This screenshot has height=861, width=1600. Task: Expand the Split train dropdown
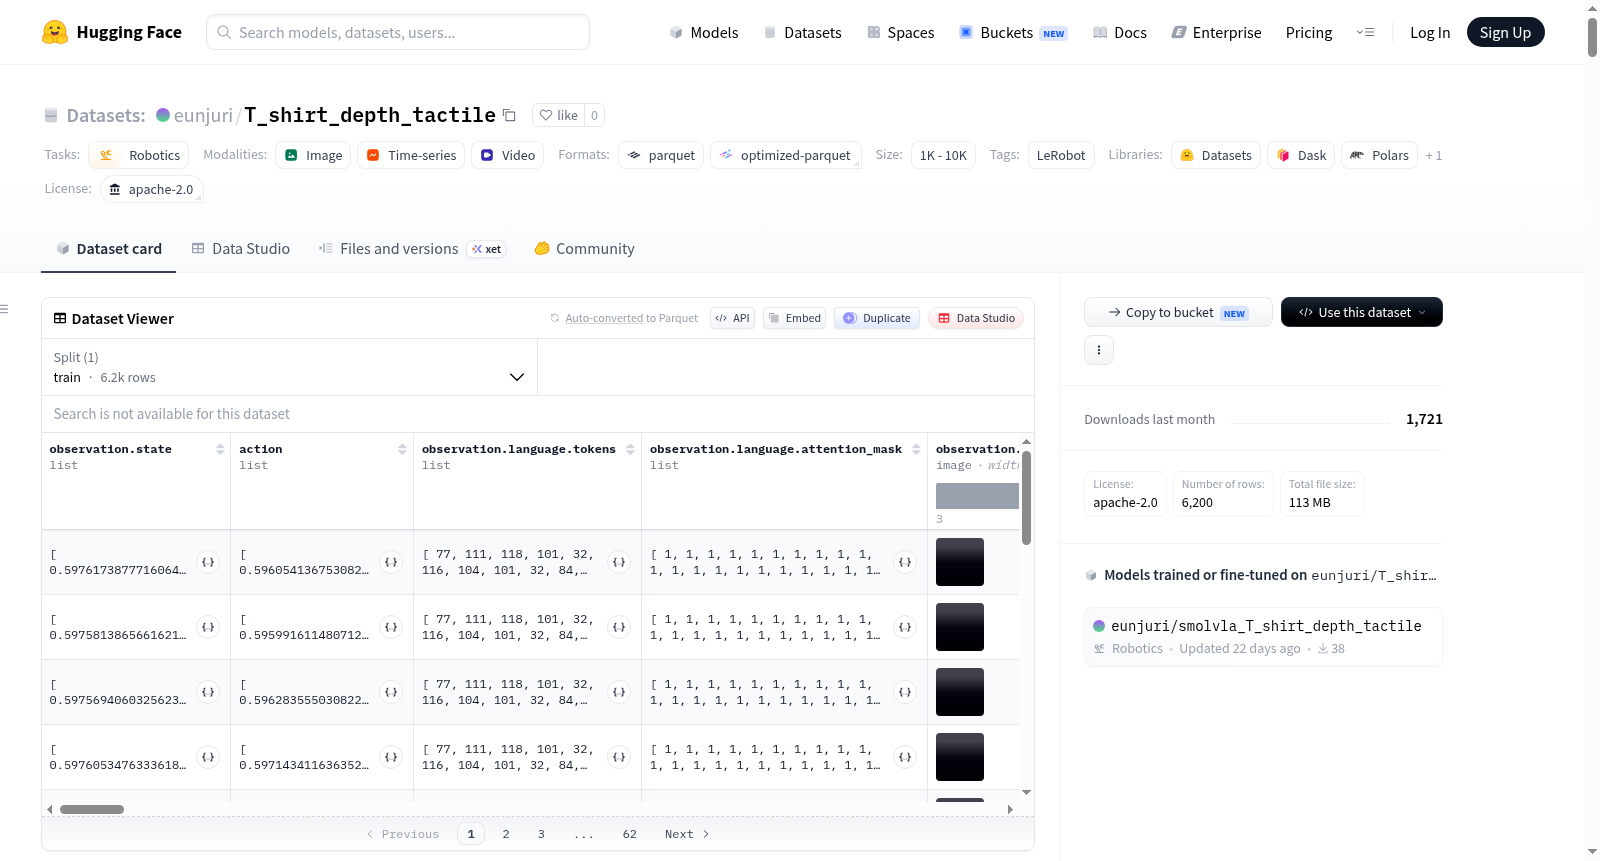point(289,367)
